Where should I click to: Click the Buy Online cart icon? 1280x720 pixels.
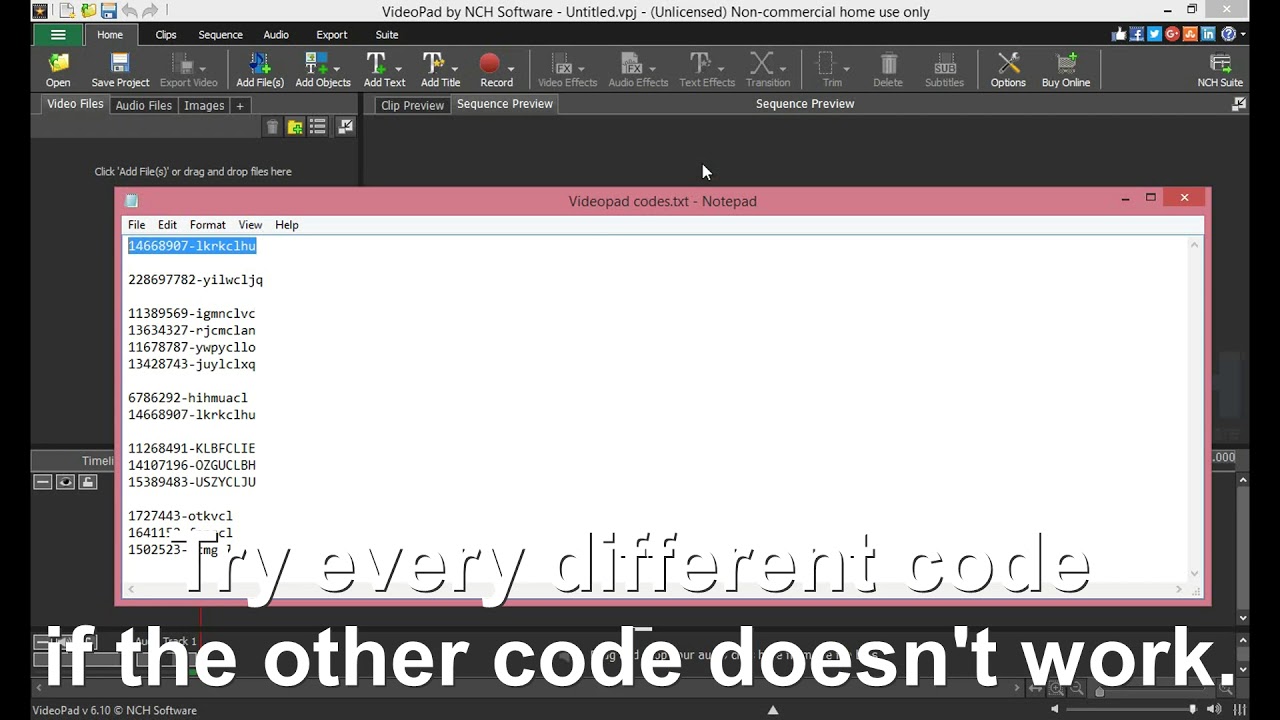(x=1066, y=70)
